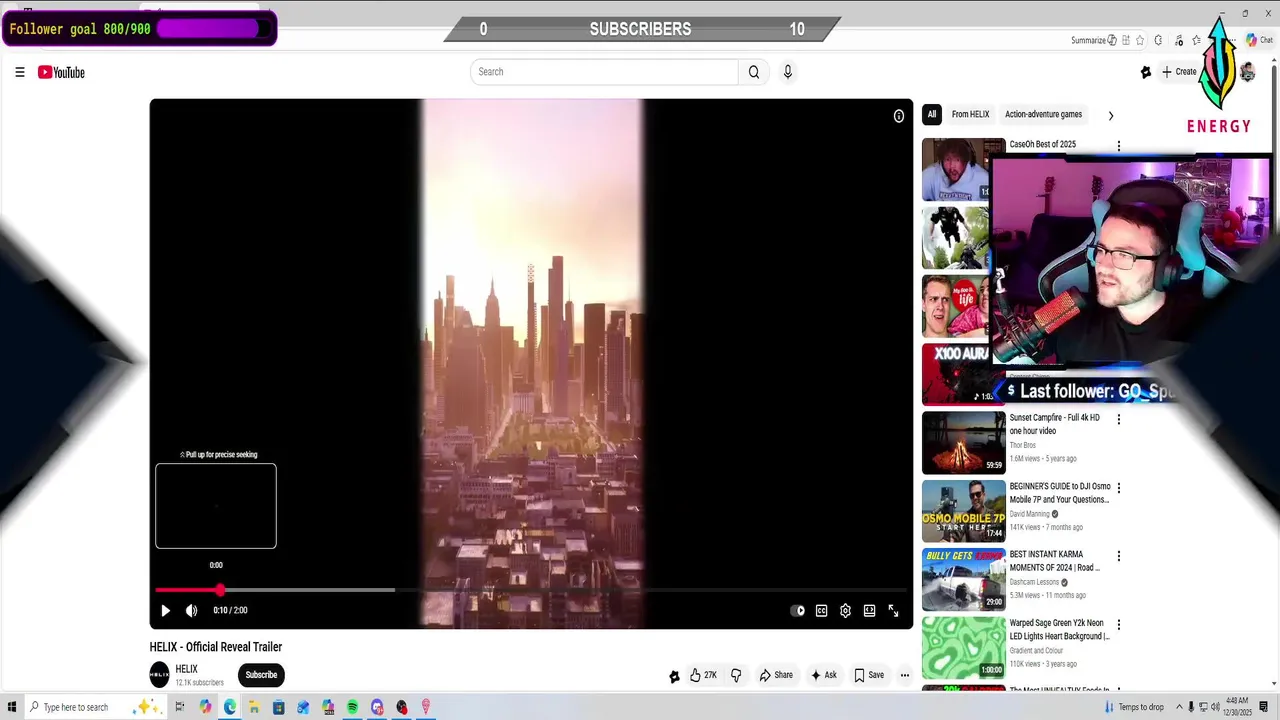This screenshot has height=720, width=1280.
Task: Enter fullscreen on the video player
Action: [x=893, y=611]
